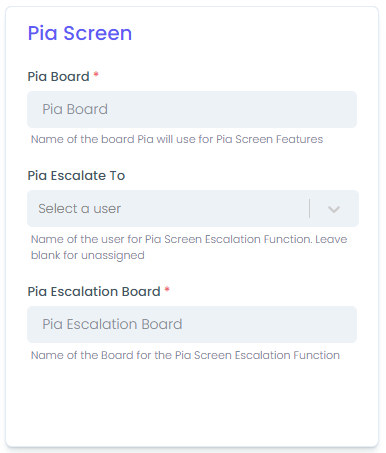
Task: Click the Pia Escalate To label
Action: pos(76,176)
